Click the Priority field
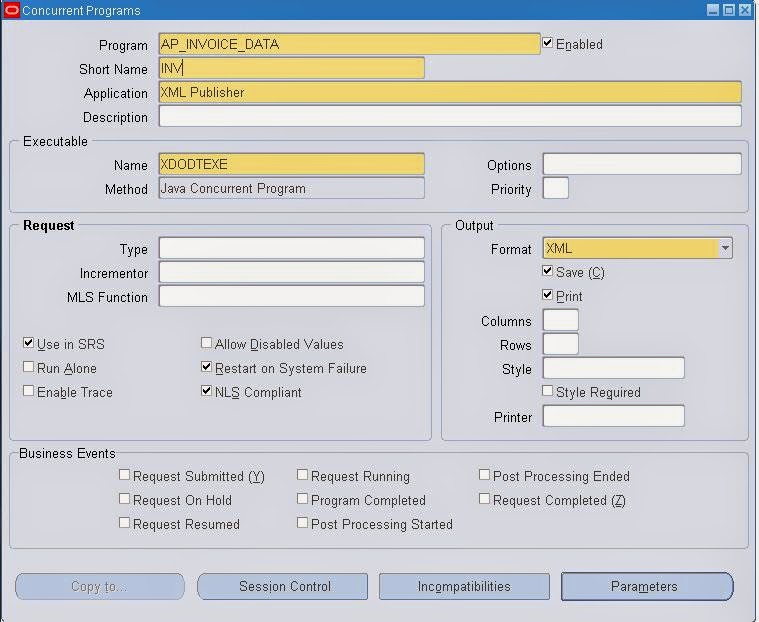The height and width of the screenshot is (622, 759). [556, 188]
